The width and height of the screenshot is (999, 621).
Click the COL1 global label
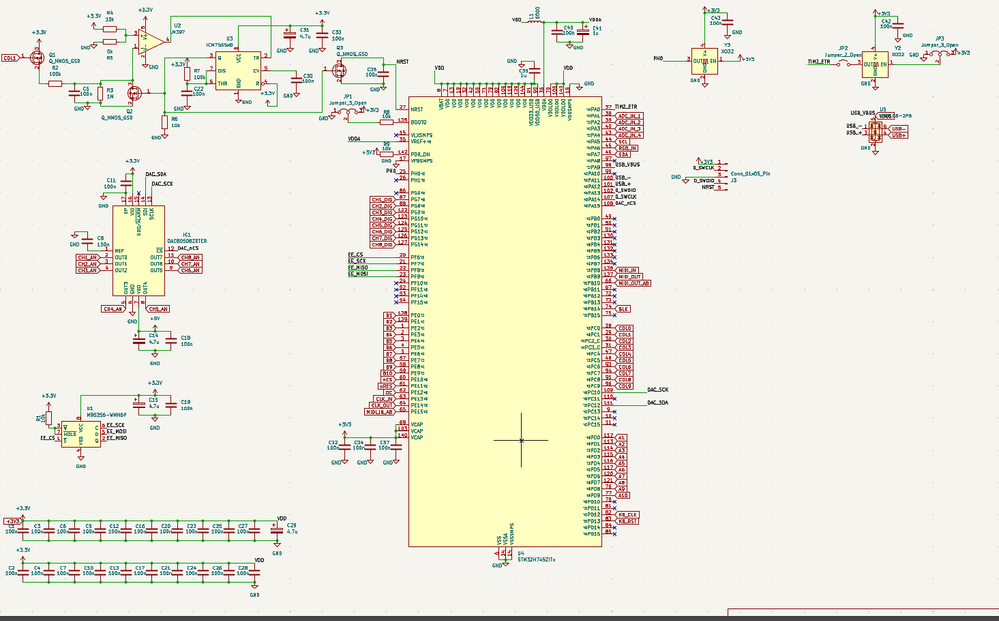10,58
